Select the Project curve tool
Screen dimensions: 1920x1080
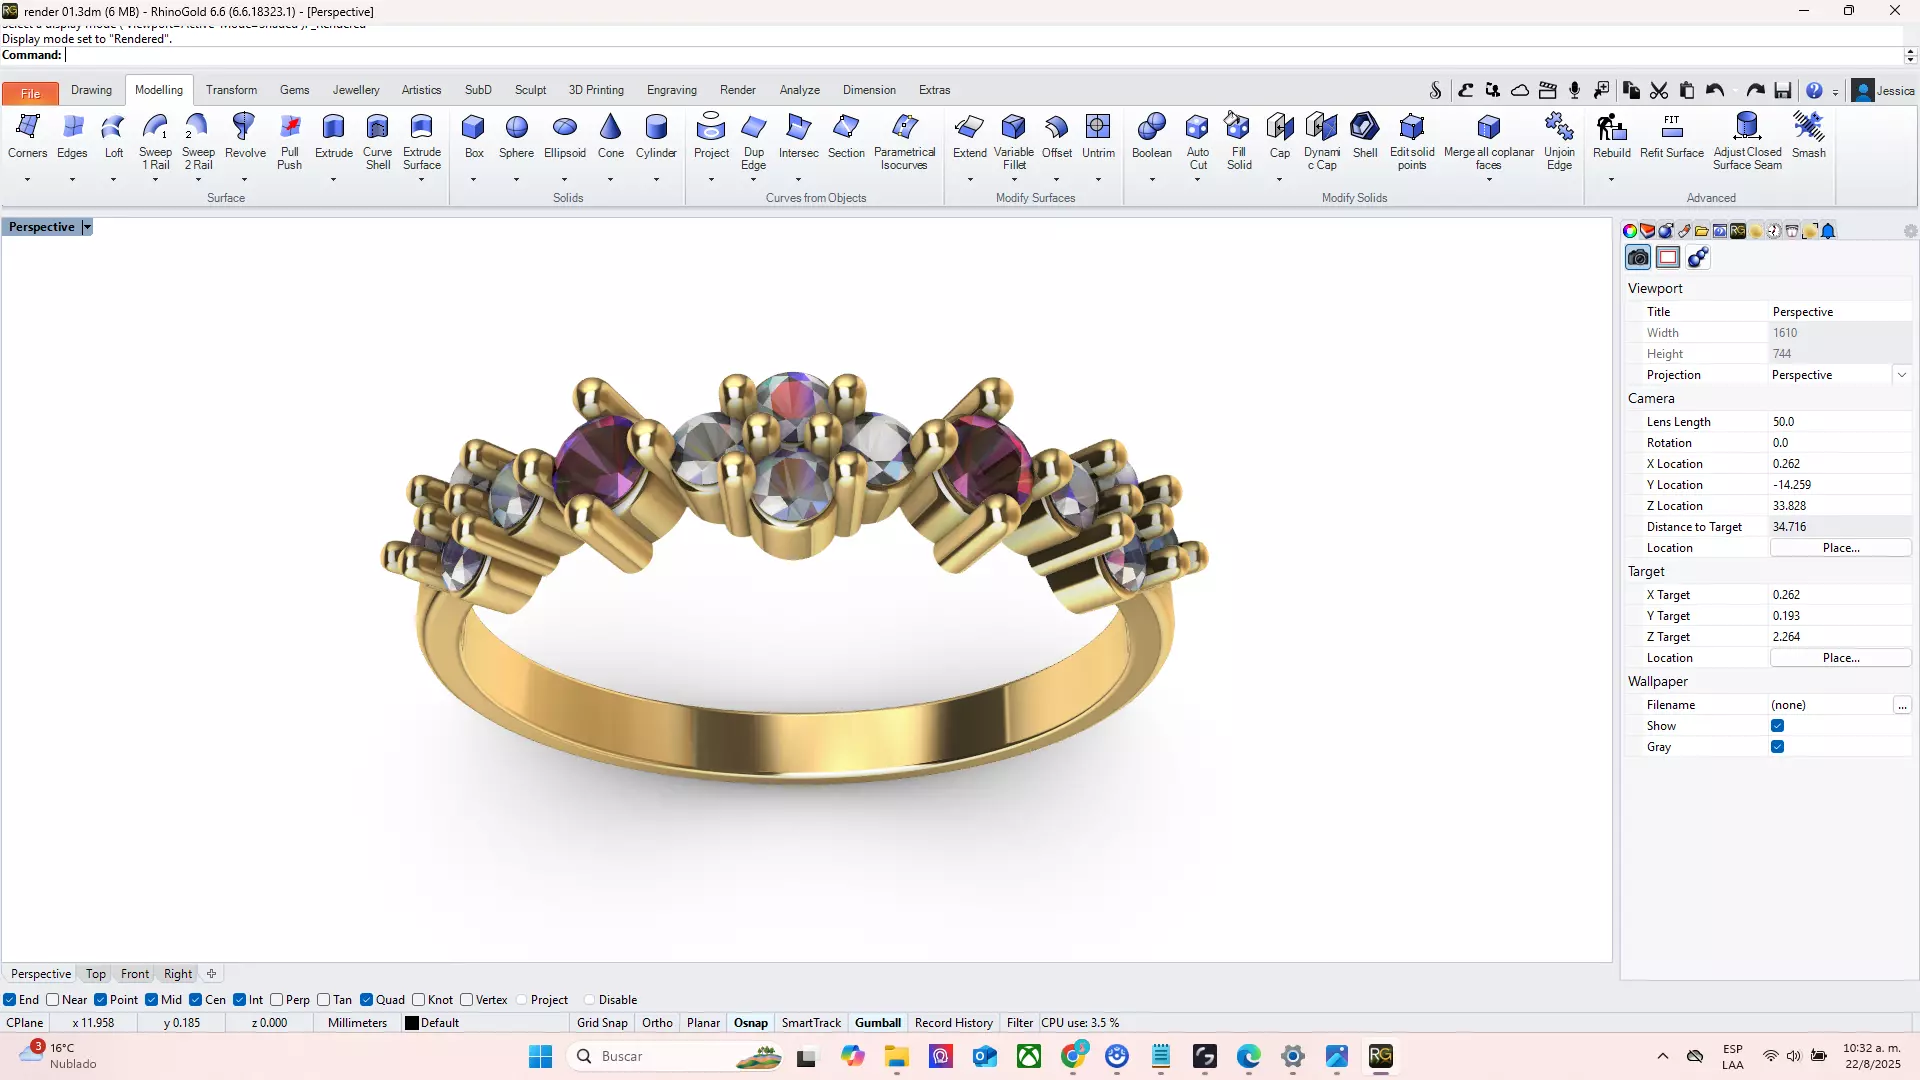[711, 136]
